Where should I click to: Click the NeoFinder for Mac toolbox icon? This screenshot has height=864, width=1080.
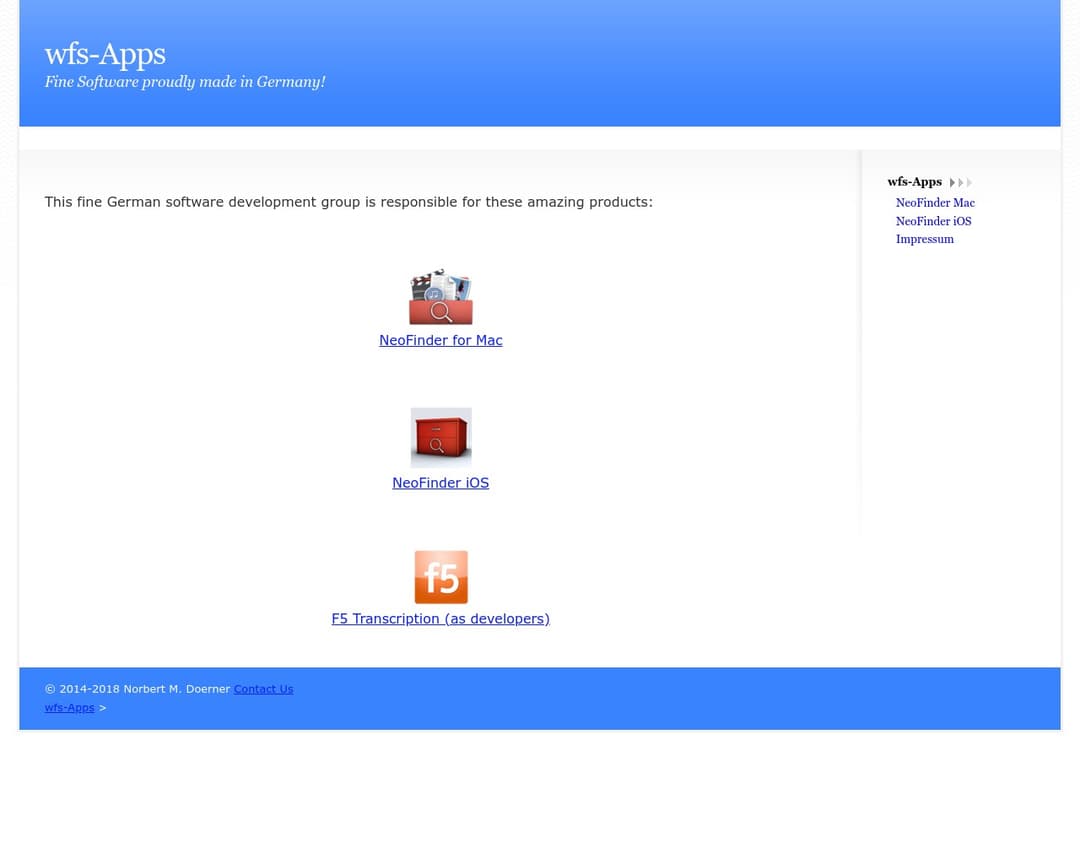tap(441, 297)
